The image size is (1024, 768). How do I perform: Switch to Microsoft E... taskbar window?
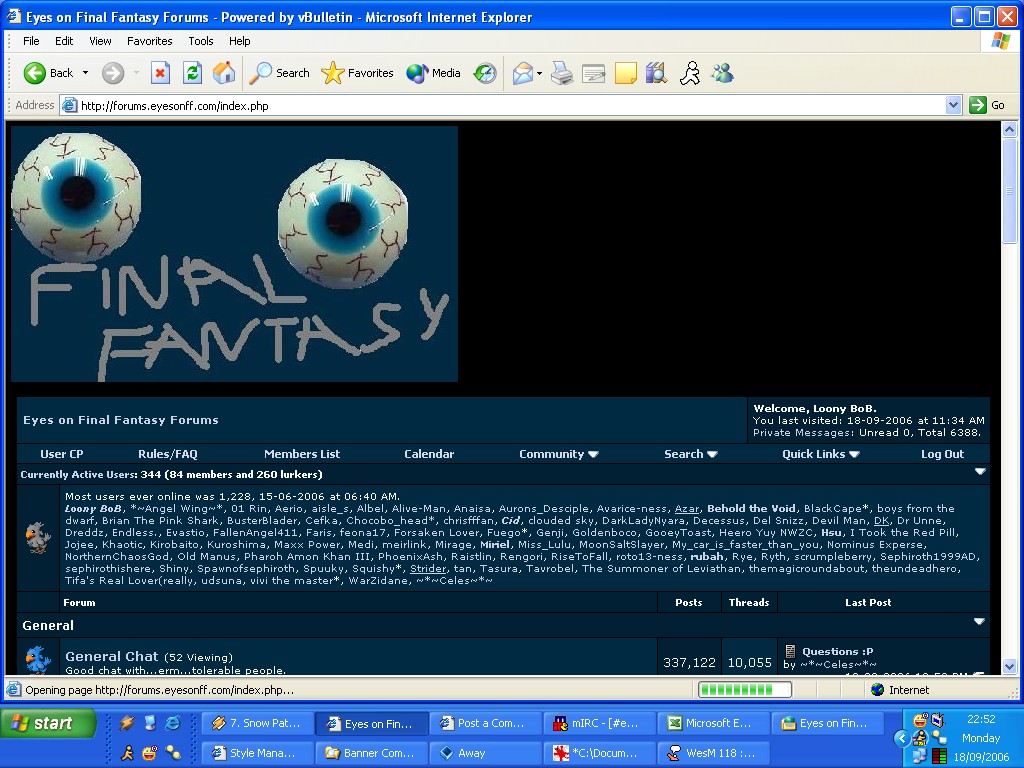click(x=713, y=723)
